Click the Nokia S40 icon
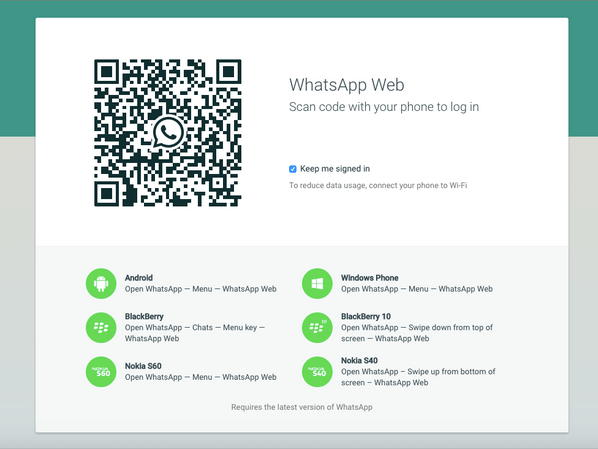 pyautogui.click(x=317, y=372)
